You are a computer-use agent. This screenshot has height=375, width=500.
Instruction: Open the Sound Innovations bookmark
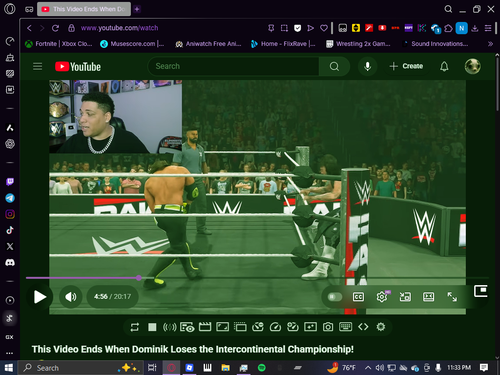435,44
